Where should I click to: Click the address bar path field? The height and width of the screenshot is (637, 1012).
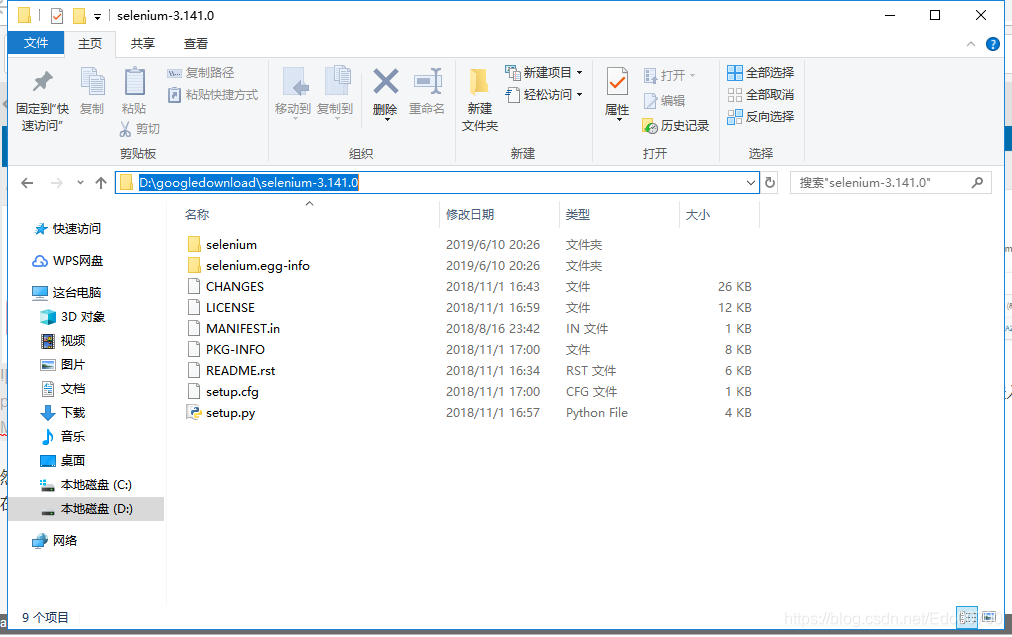point(437,183)
